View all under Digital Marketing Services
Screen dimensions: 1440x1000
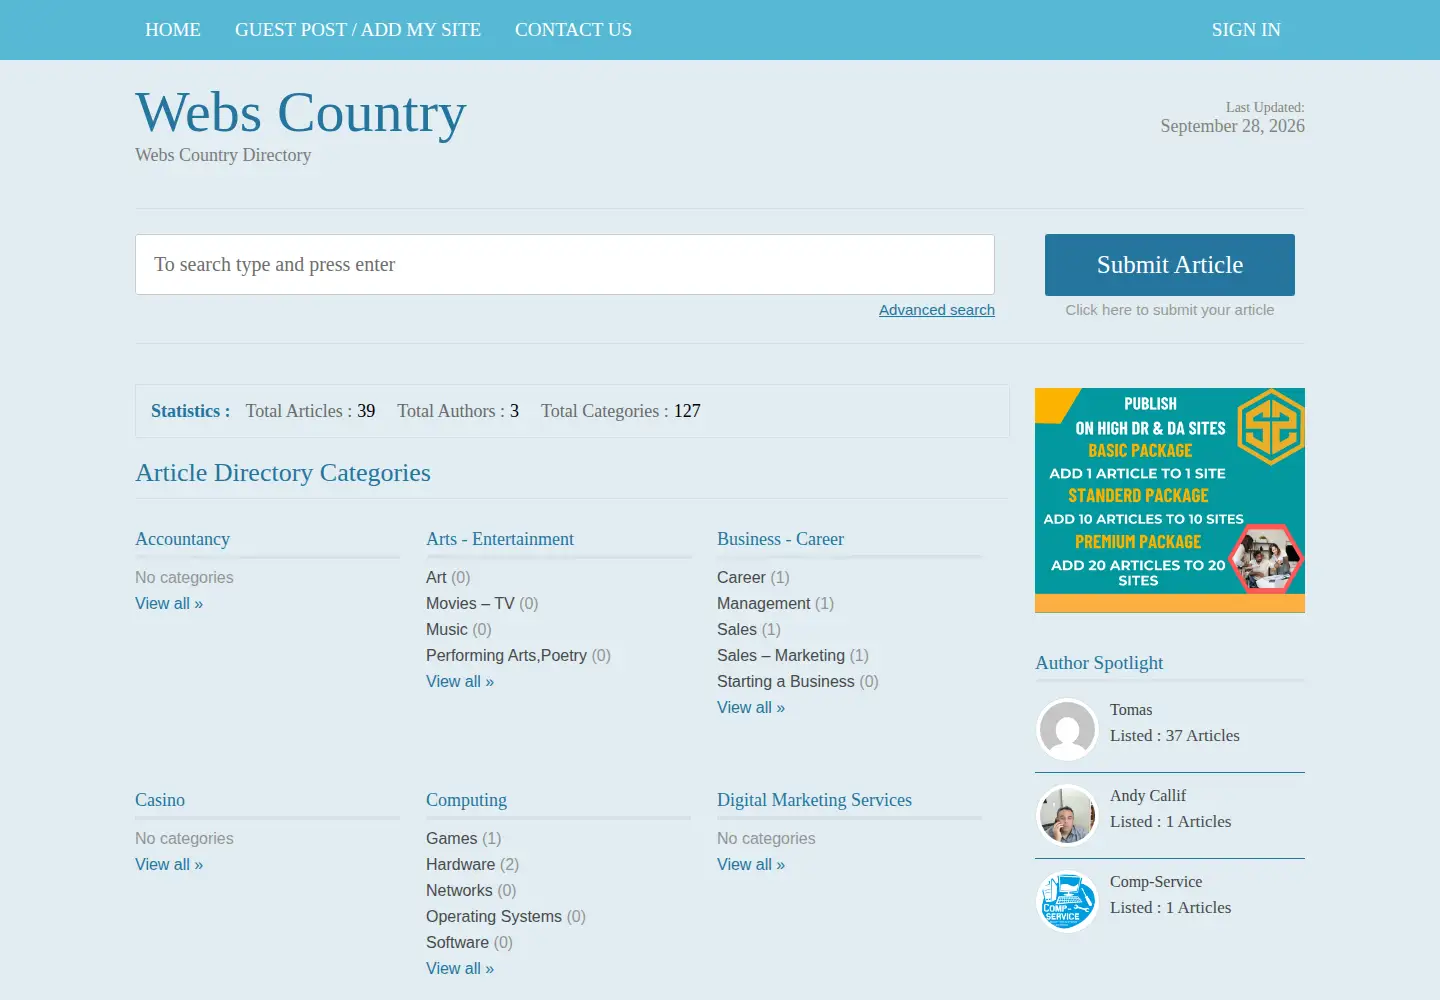coord(751,865)
